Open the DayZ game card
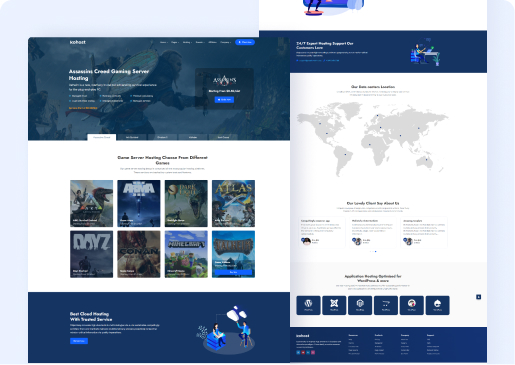Image resolution: width=515 pixels, height=365 pixels. (x=91, y=254)
